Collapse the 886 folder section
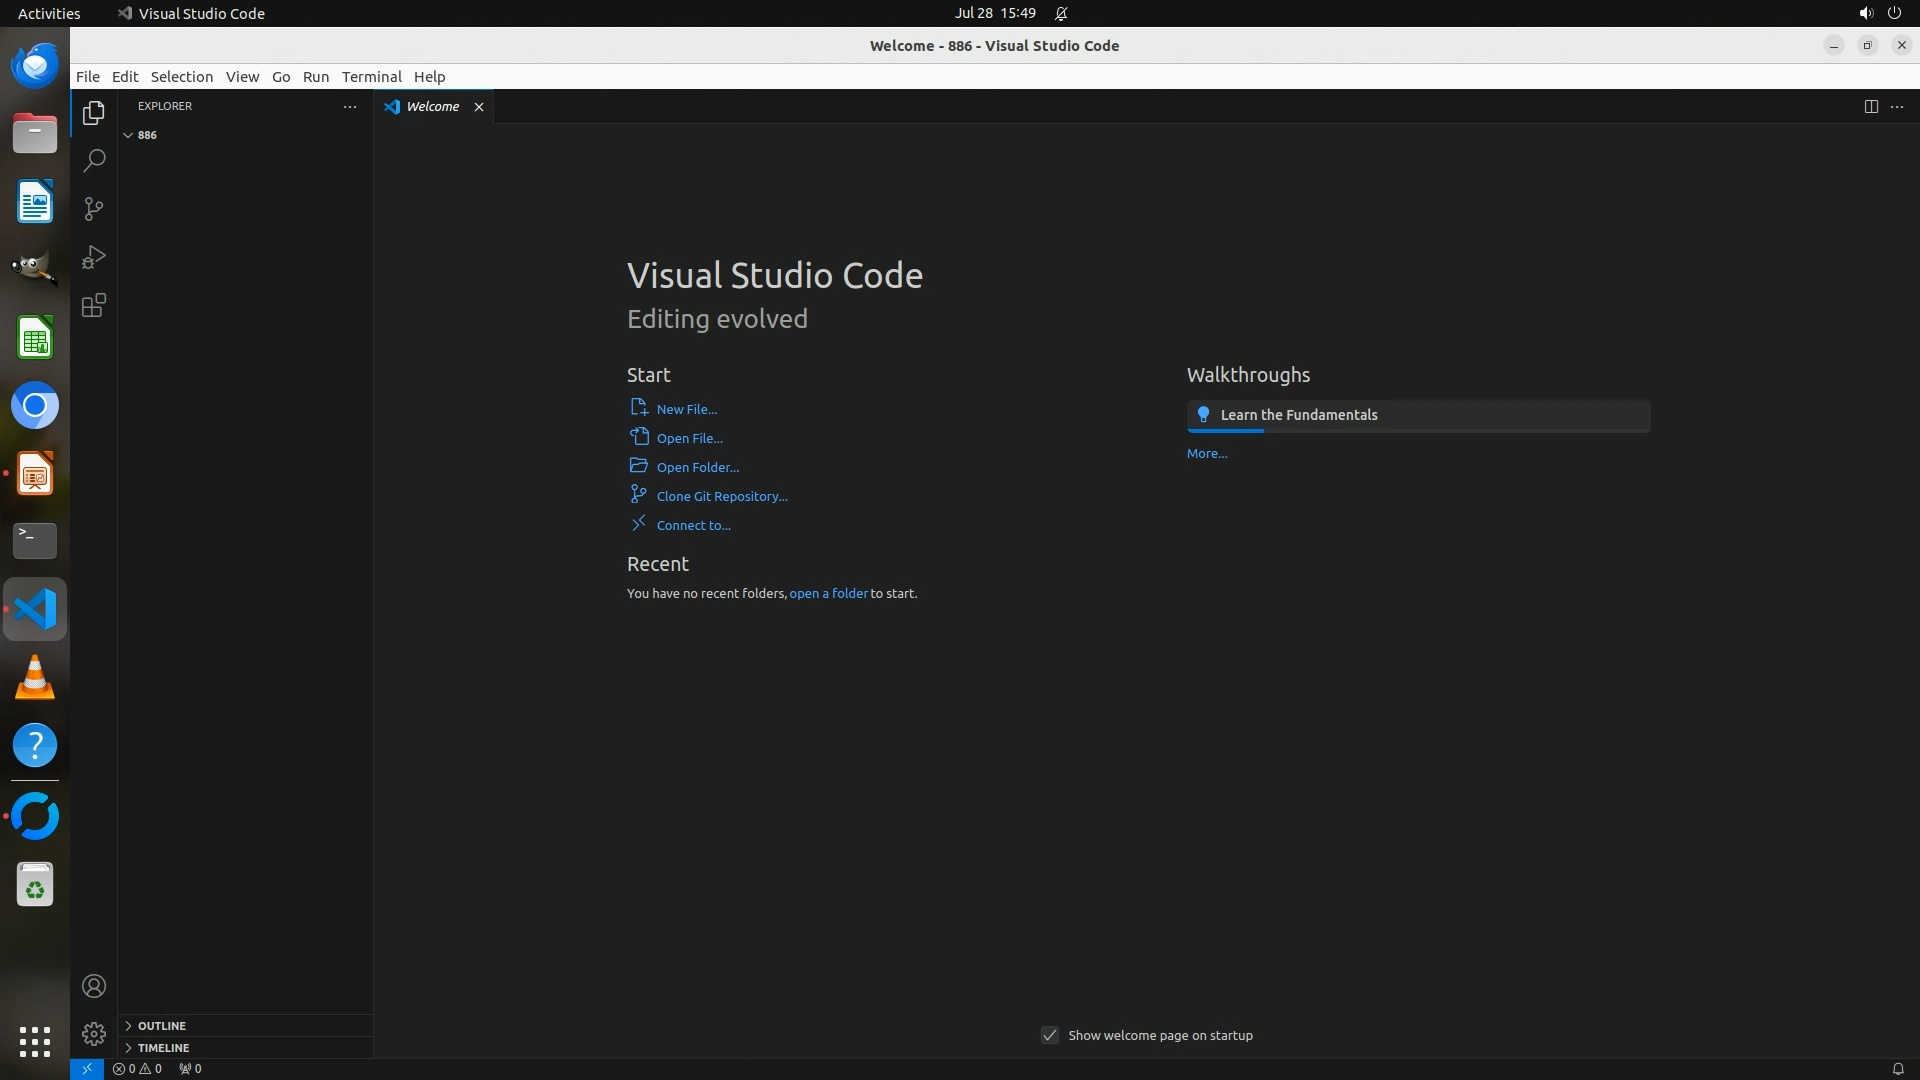Viewport: 1920px width, 1080px height. click(x=129, y=135)
